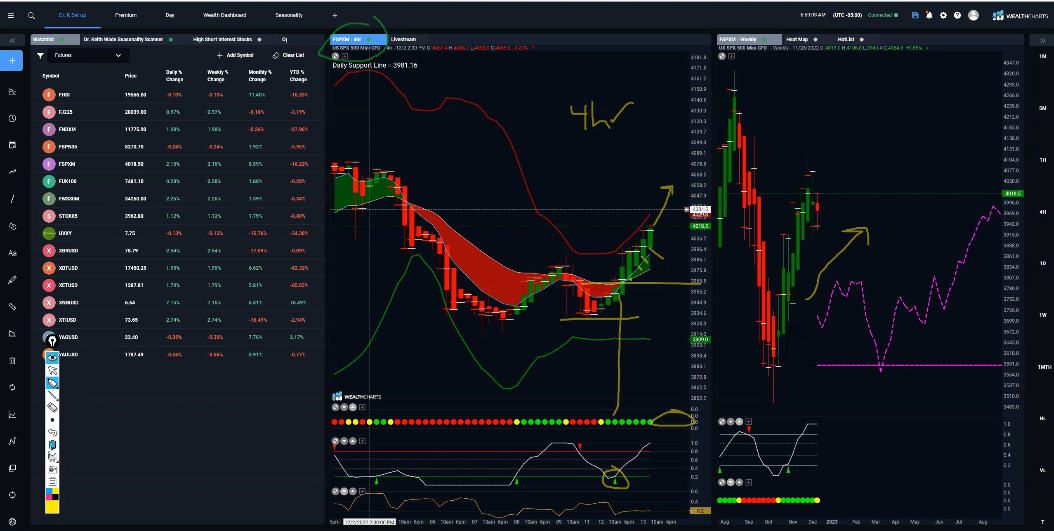Select the 1MTH timeframe on right bar
The width and height of the screenshot is (1054, 531).
coord(1043,366)
